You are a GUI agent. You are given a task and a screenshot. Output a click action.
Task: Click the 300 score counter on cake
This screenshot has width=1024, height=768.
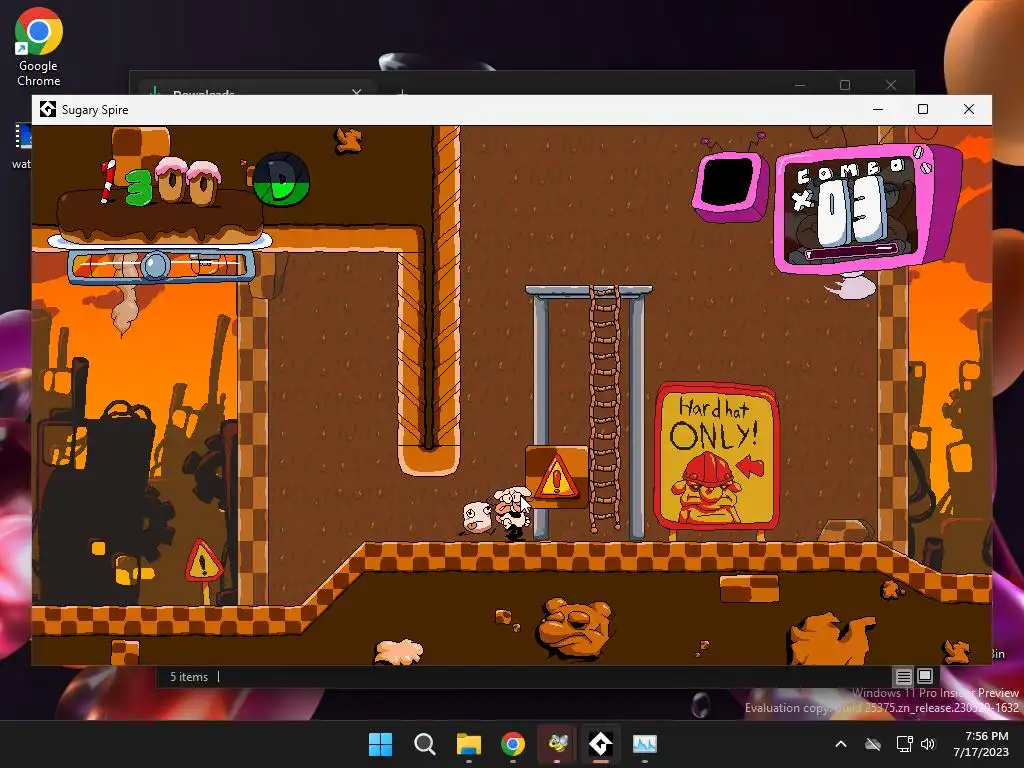click(161, 182)
